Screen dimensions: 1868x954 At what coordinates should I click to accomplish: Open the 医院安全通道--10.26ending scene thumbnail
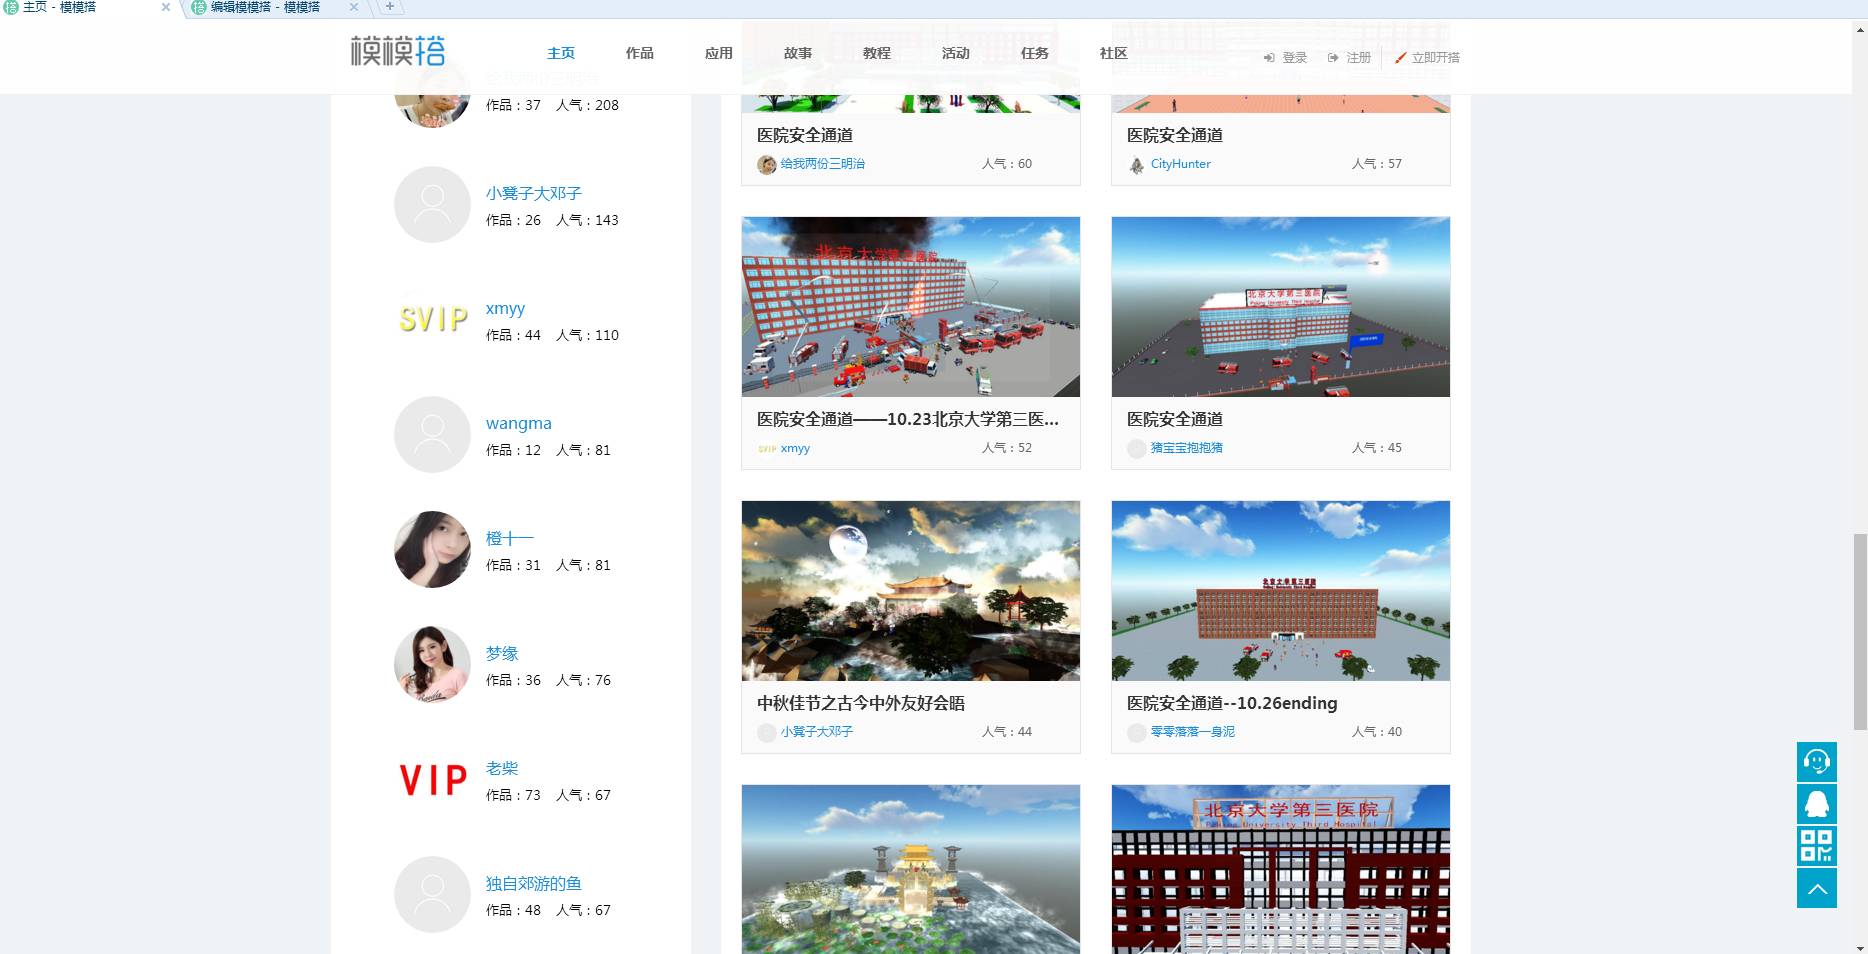pyautogui.click(x=1280, y=591)
